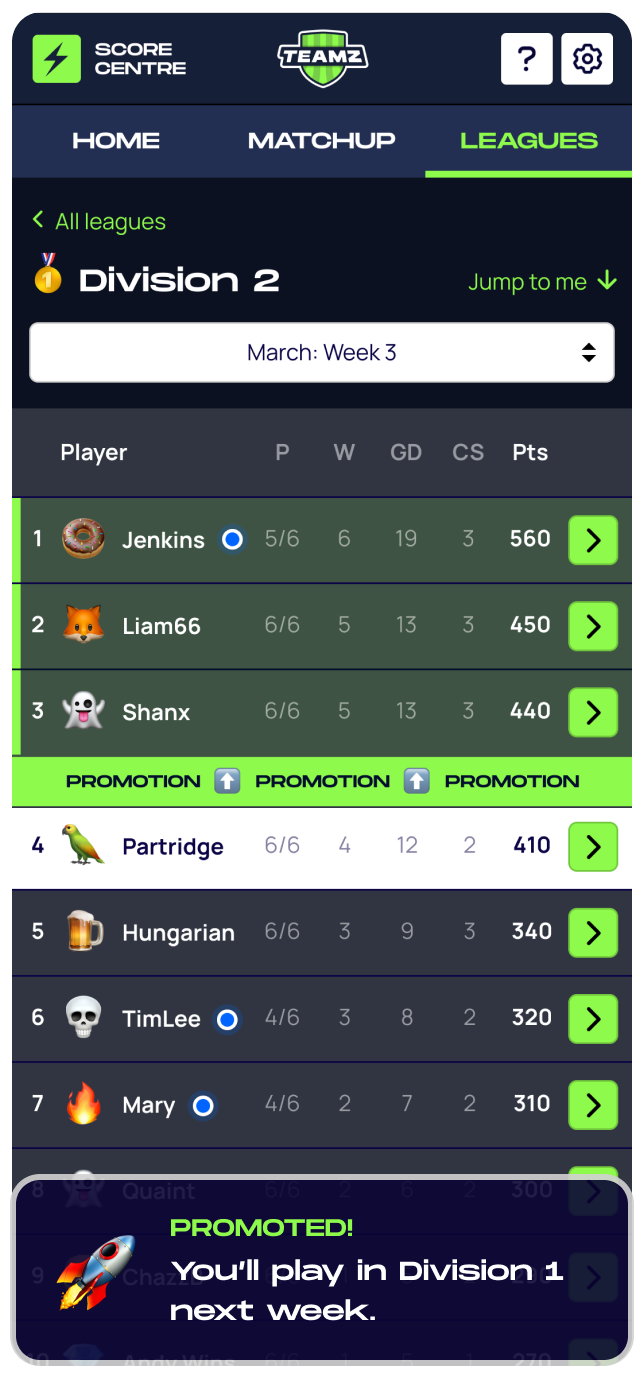Expand Hungarian's row with green arrow
Viewport: 644px width, 1380px height.
tap(593, 933)
